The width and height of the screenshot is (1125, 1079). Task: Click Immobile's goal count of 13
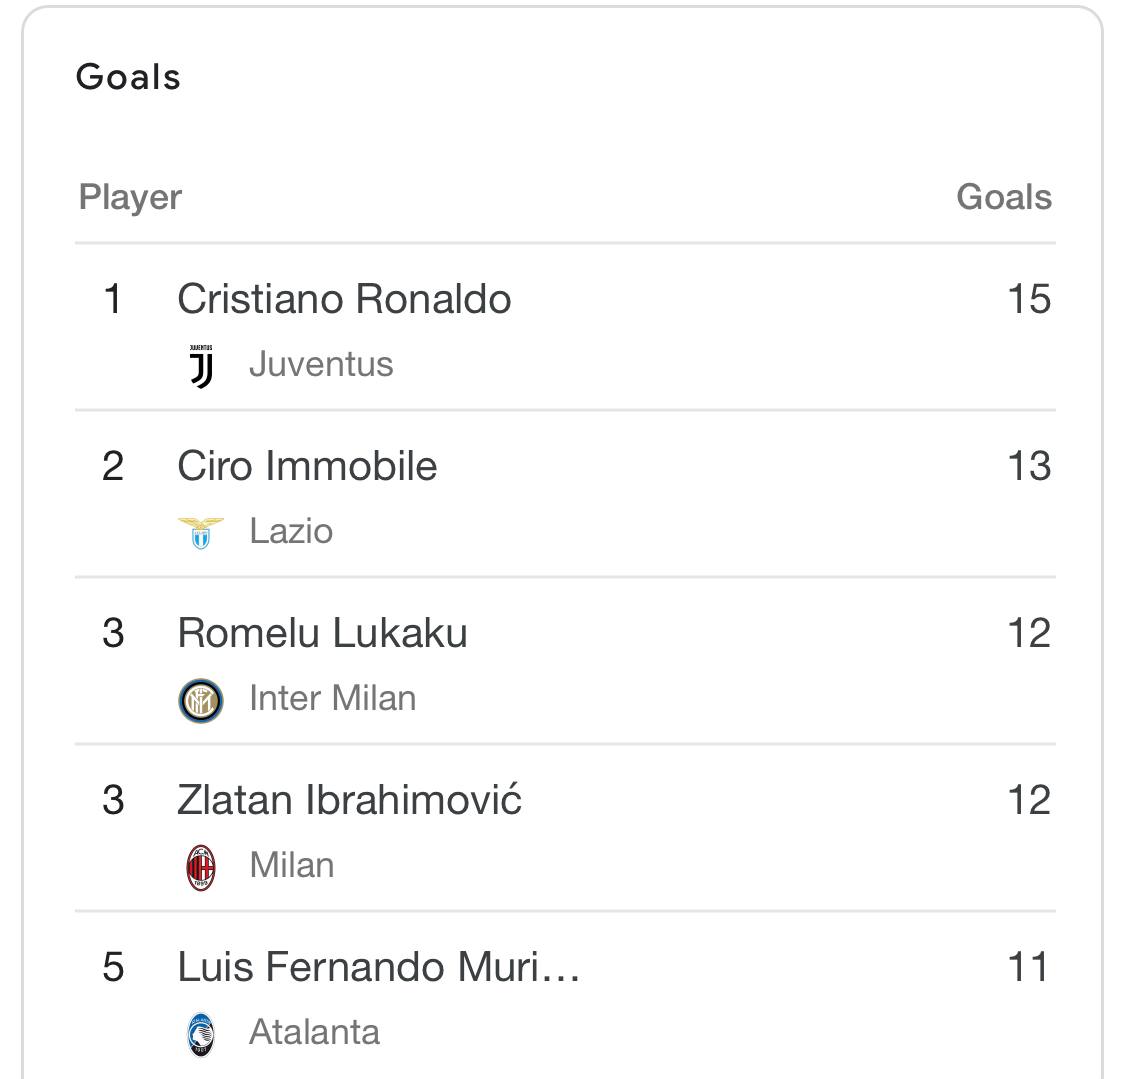point(1028,466)
